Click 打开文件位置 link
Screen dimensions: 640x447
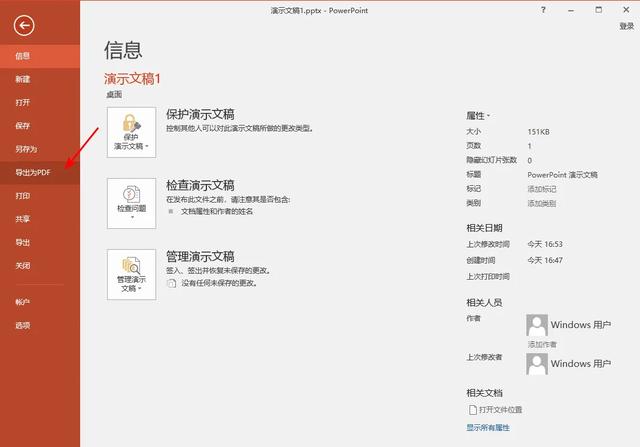pyautogui.click(x=501, y=409)
